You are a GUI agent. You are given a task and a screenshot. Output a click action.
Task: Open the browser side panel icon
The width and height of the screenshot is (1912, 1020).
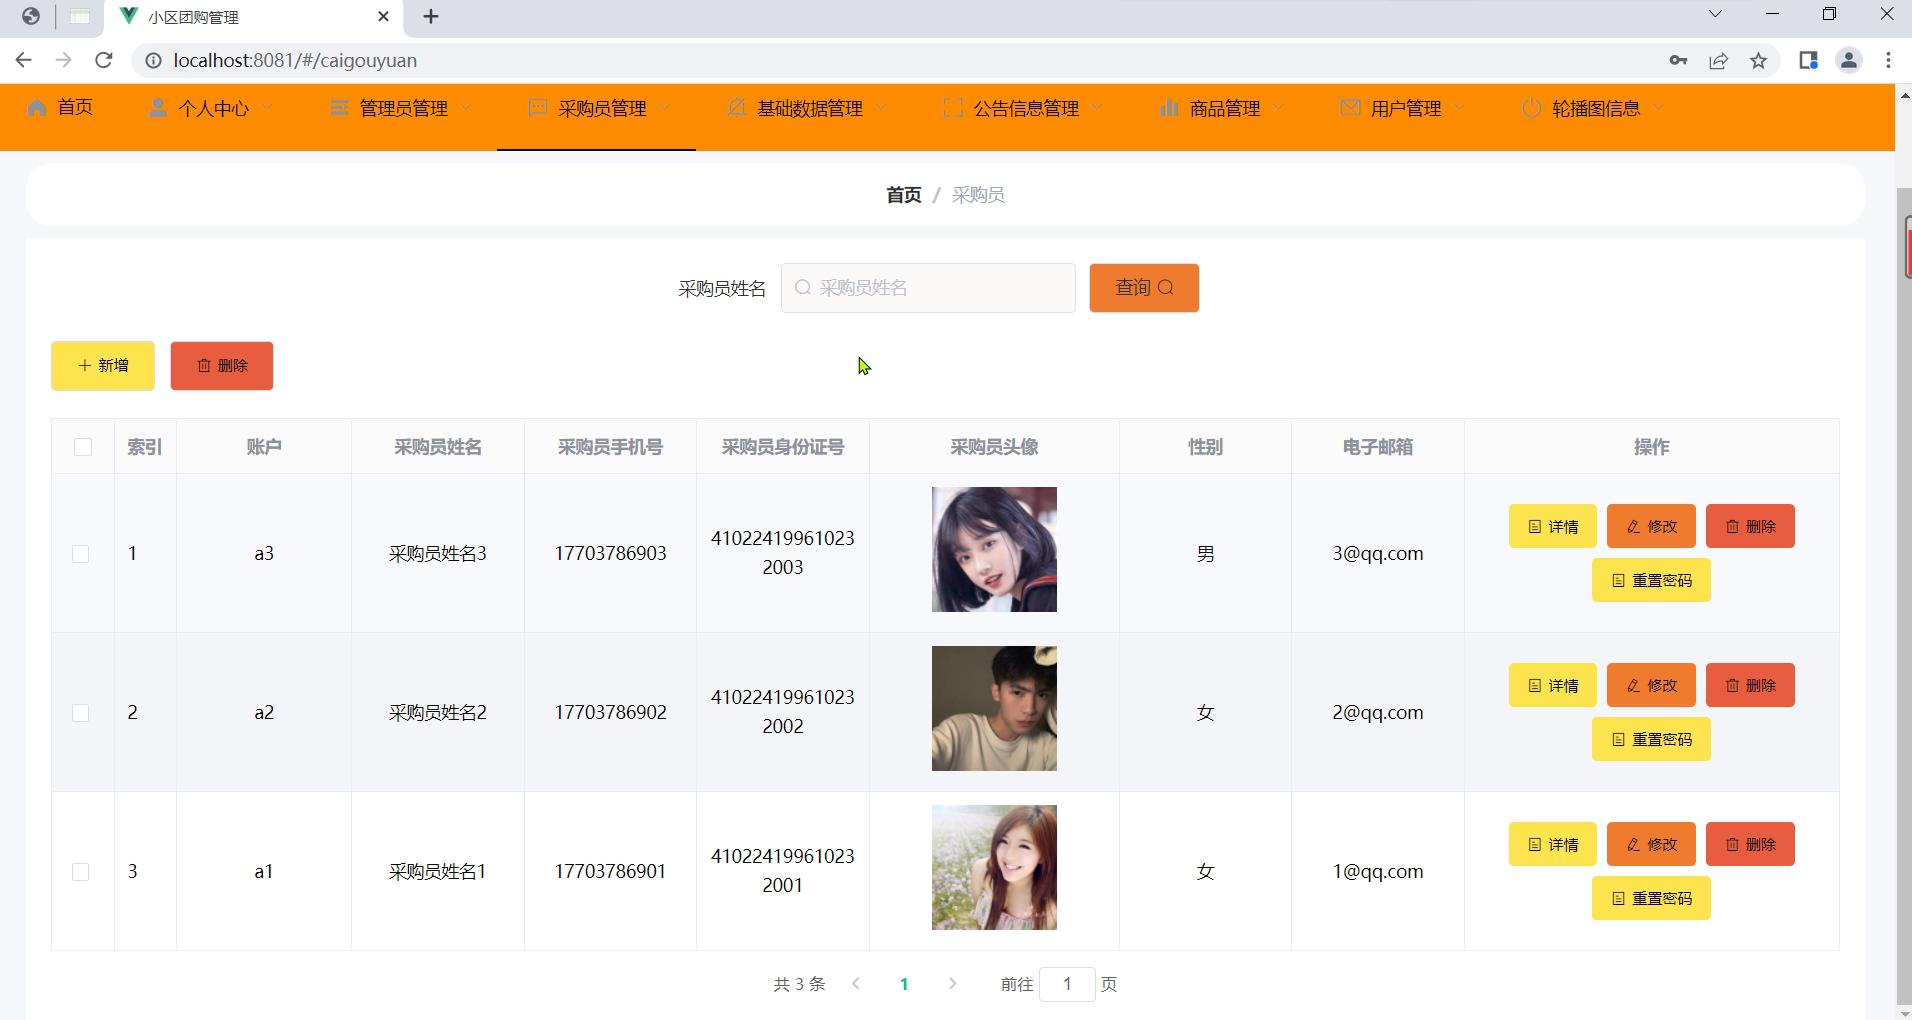[x=1808, y=61]
